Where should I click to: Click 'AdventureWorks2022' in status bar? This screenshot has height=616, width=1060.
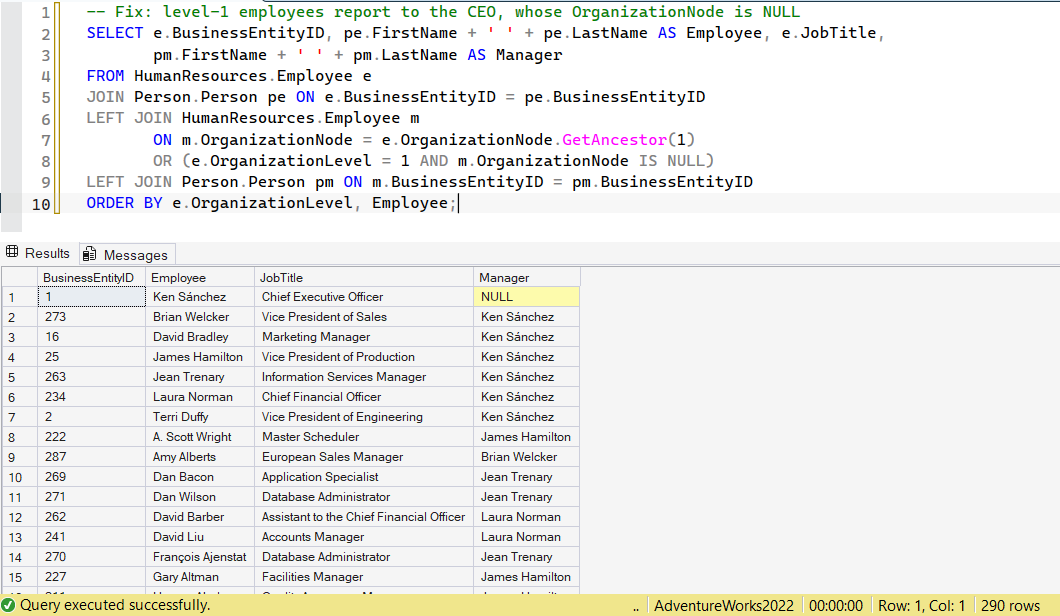pos(723,605)
